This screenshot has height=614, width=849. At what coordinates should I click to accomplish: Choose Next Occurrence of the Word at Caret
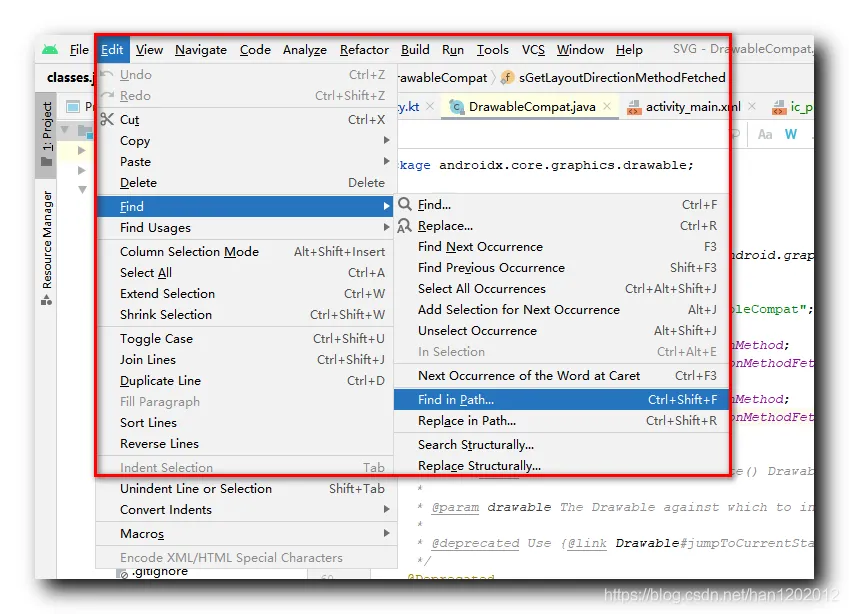click(561, 376)
